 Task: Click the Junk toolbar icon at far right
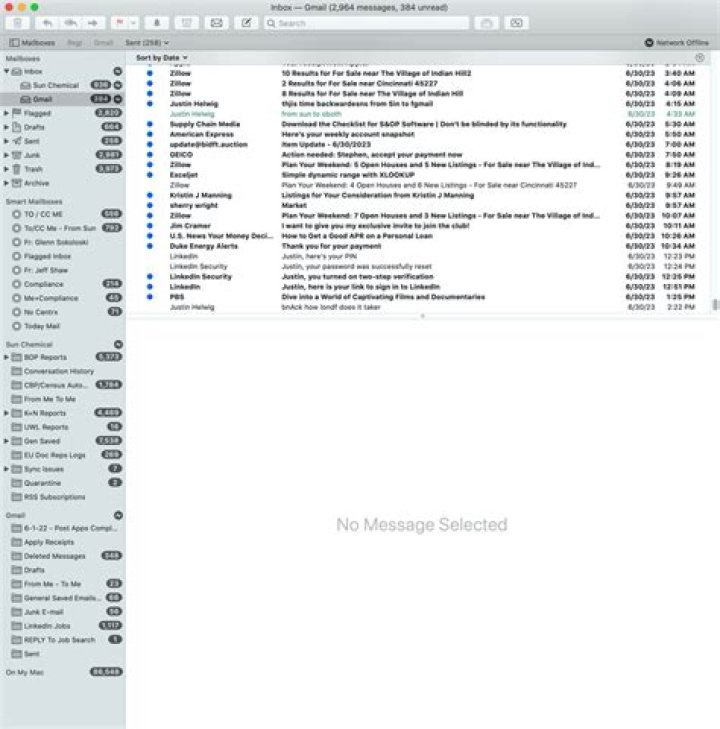516,23
